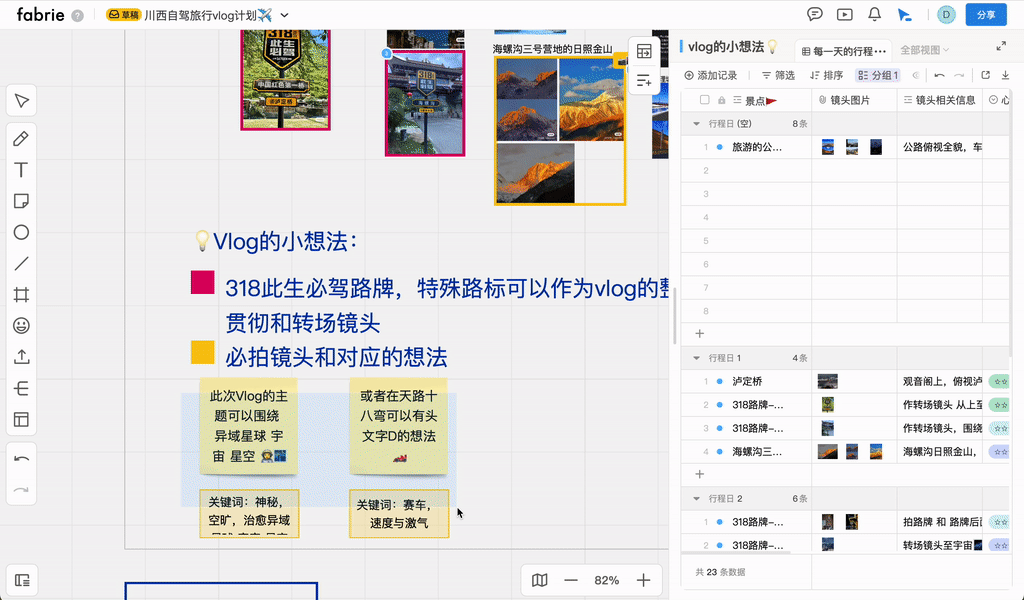Toggle hidden fields eye icon
The width and height of the screenshot is (1024, 600).
click(x=916, y=75)
